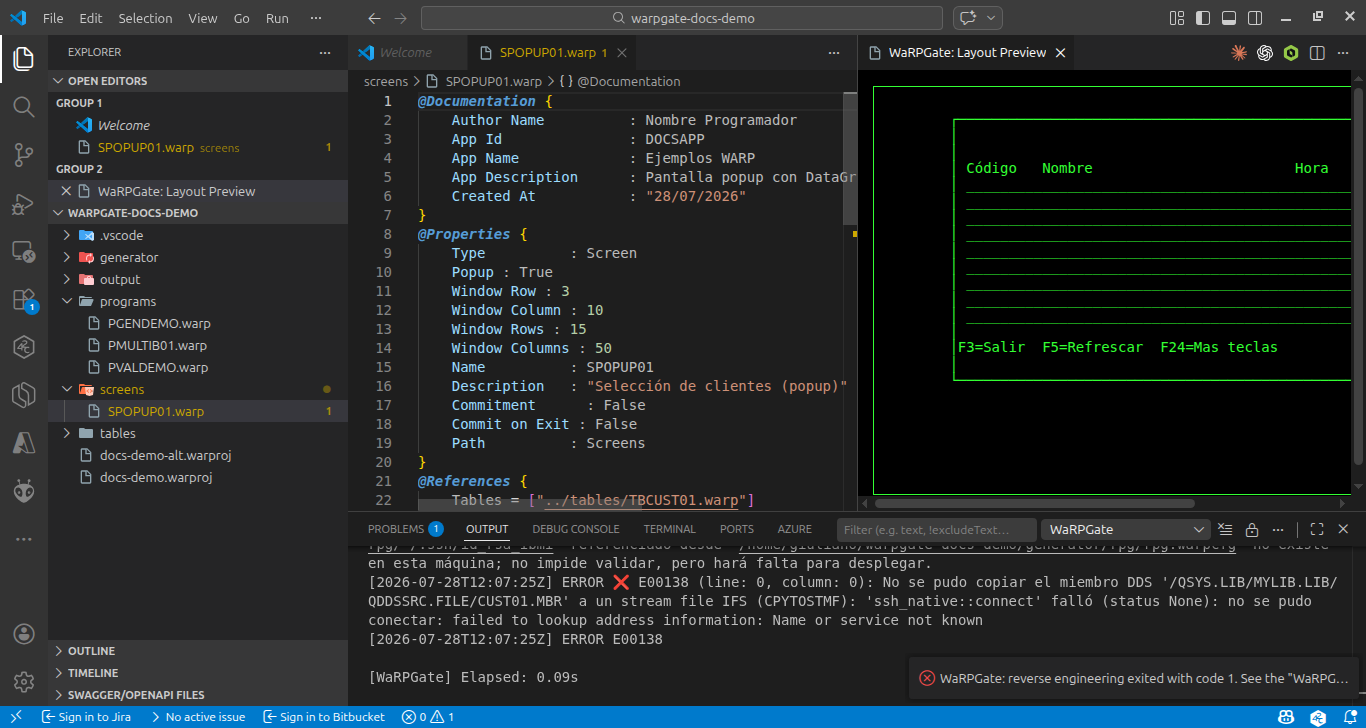Expand the tables folder
Image resolution: width=1366 pixels, height=728 pixels.
198,433
